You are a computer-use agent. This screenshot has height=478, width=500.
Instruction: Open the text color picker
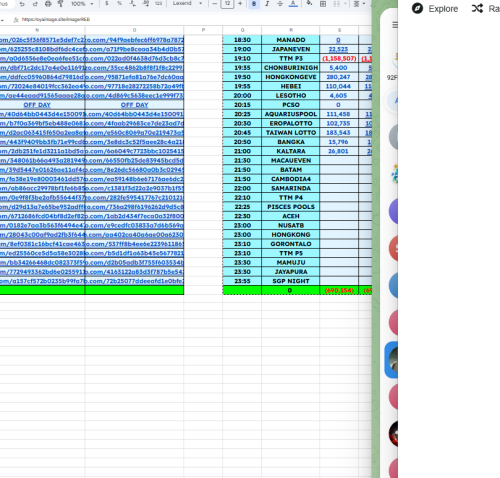click(293, 4)
